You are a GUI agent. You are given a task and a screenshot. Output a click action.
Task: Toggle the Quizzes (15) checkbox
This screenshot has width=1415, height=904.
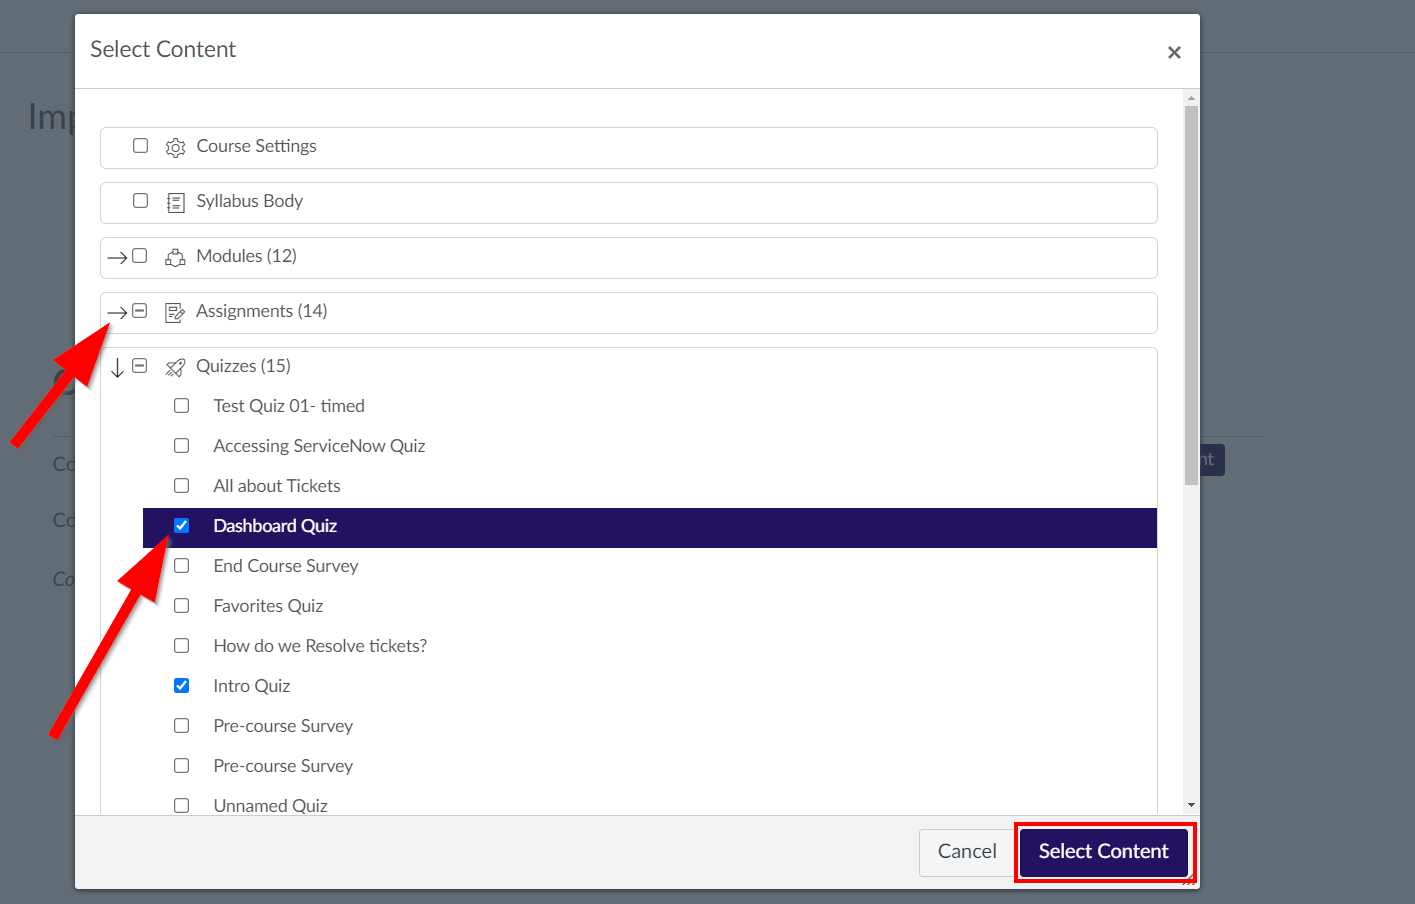click(140, 366)
